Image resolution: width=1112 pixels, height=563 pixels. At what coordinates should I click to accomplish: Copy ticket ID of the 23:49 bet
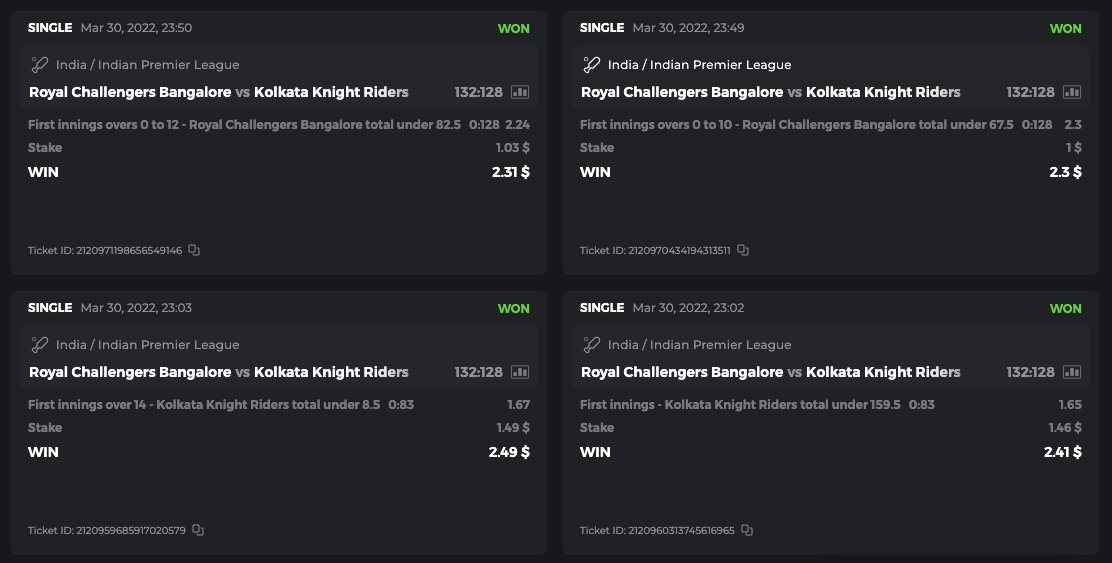(743, 250)
